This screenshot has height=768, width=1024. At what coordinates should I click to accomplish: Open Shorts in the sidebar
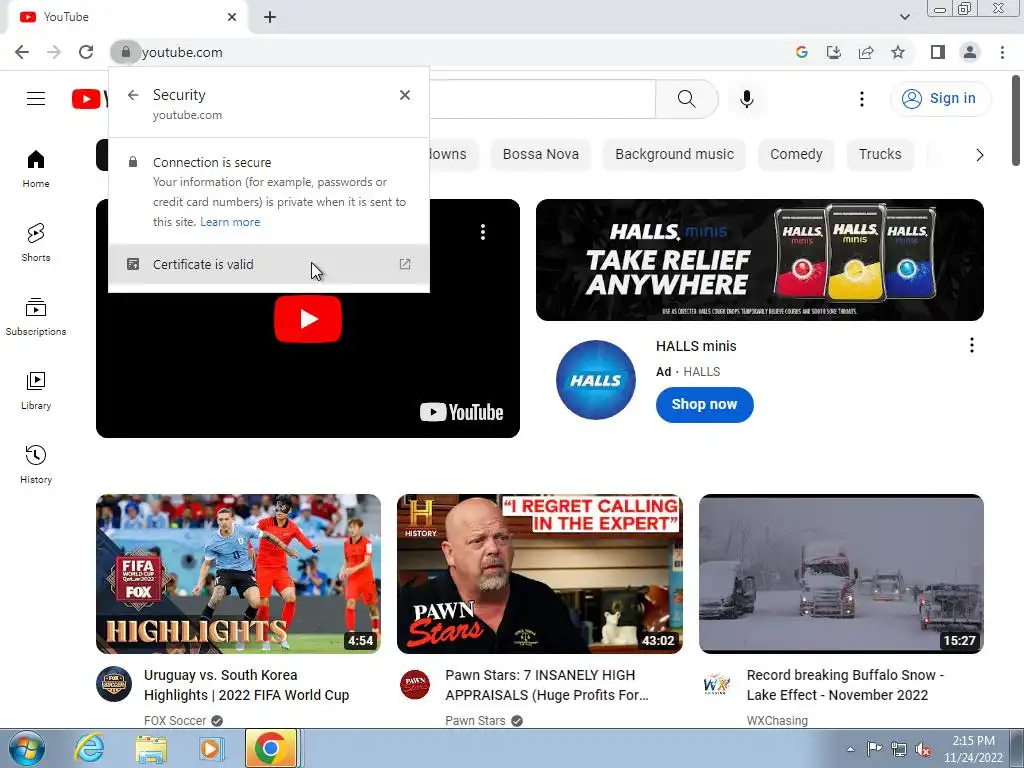[36, 242]
